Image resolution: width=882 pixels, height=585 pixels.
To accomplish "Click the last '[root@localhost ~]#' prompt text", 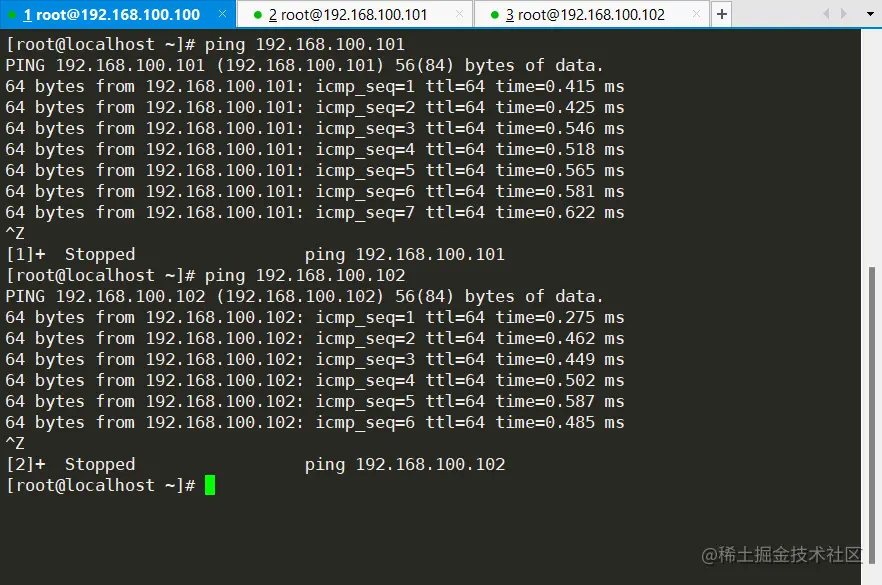I will coord(101,485).
